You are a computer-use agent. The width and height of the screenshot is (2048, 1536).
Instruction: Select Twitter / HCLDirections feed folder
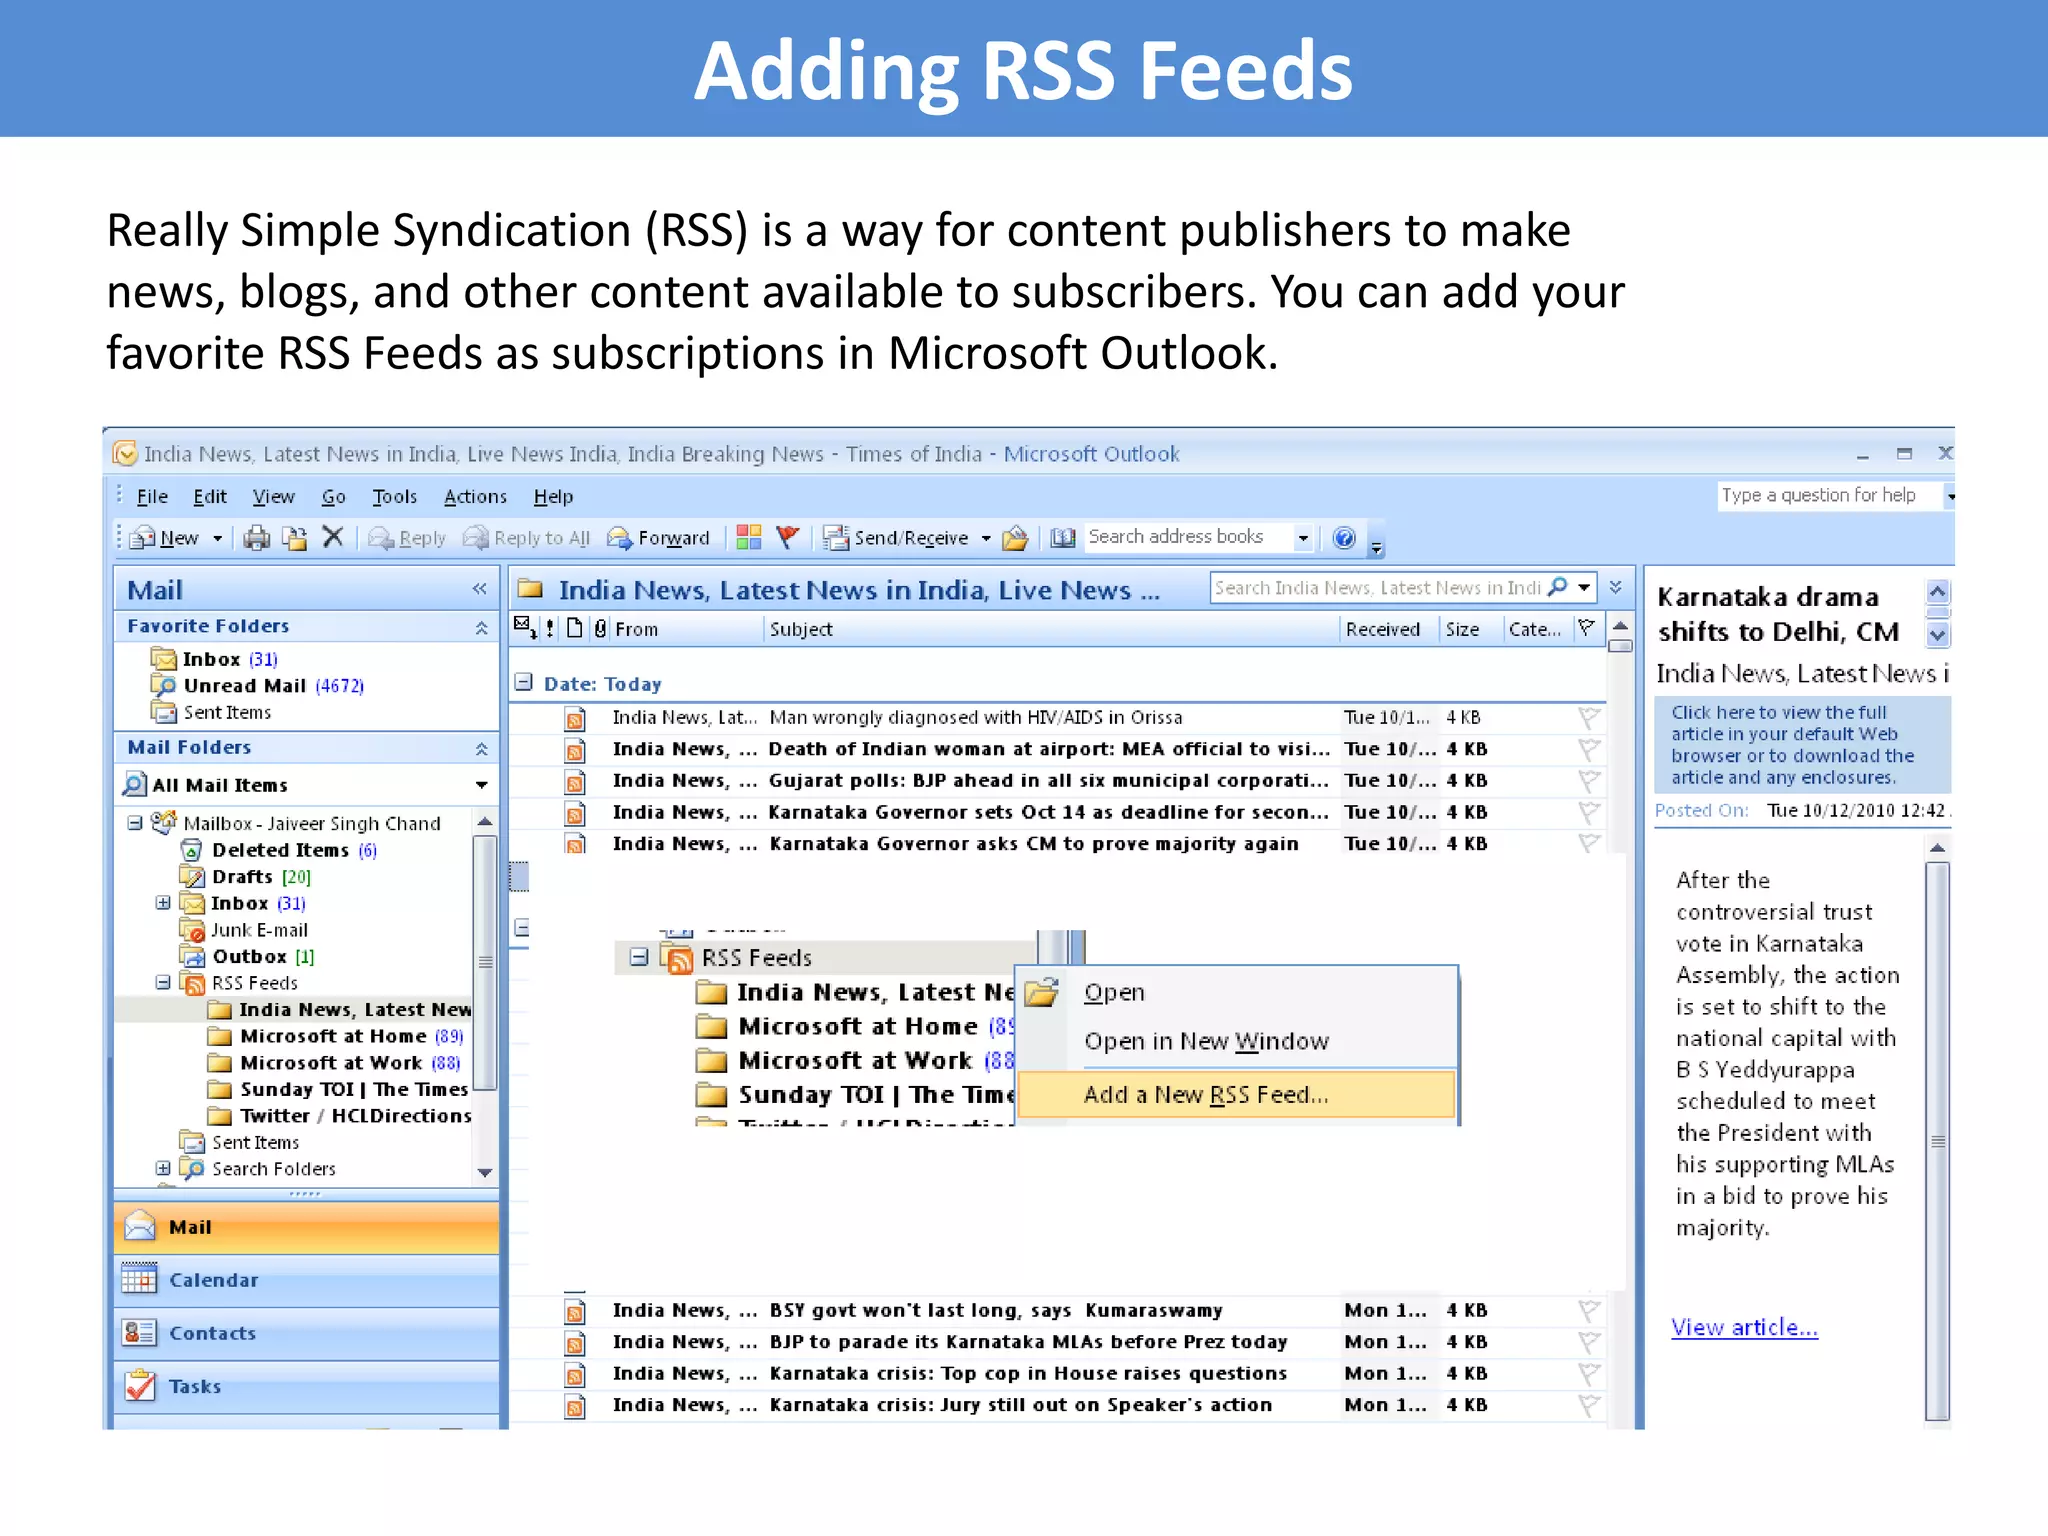[x=340, y=1116]
